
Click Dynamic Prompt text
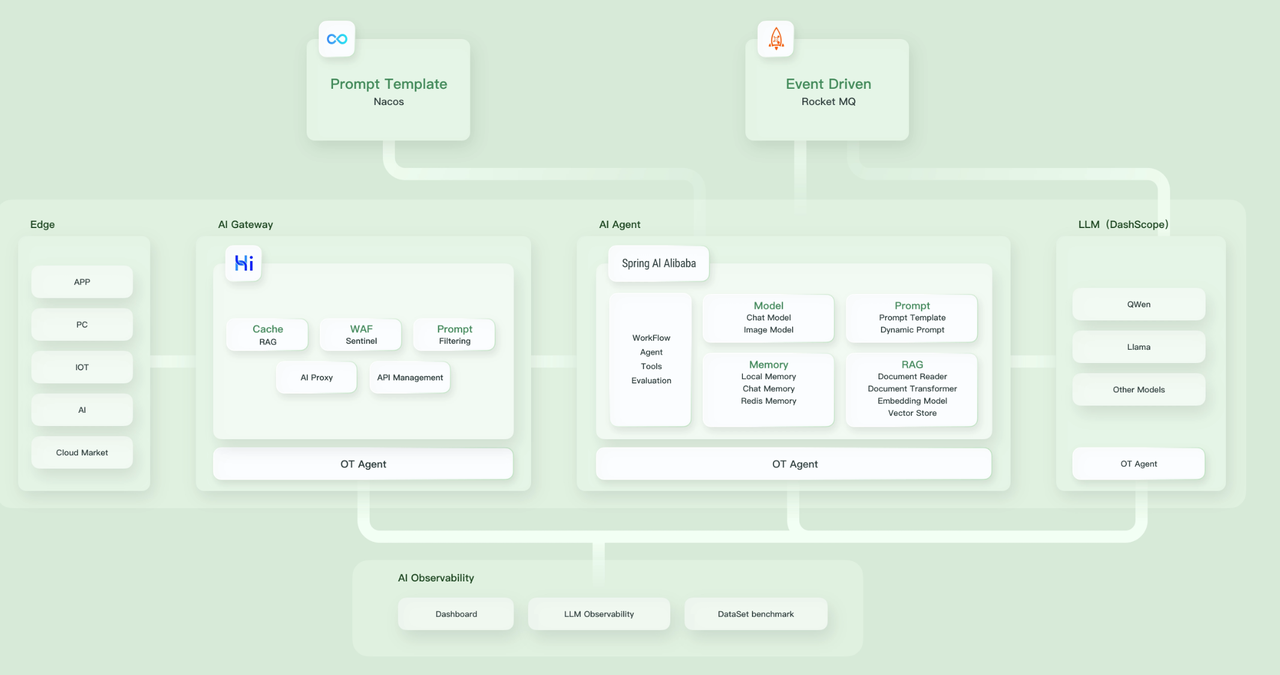point(912,330)
